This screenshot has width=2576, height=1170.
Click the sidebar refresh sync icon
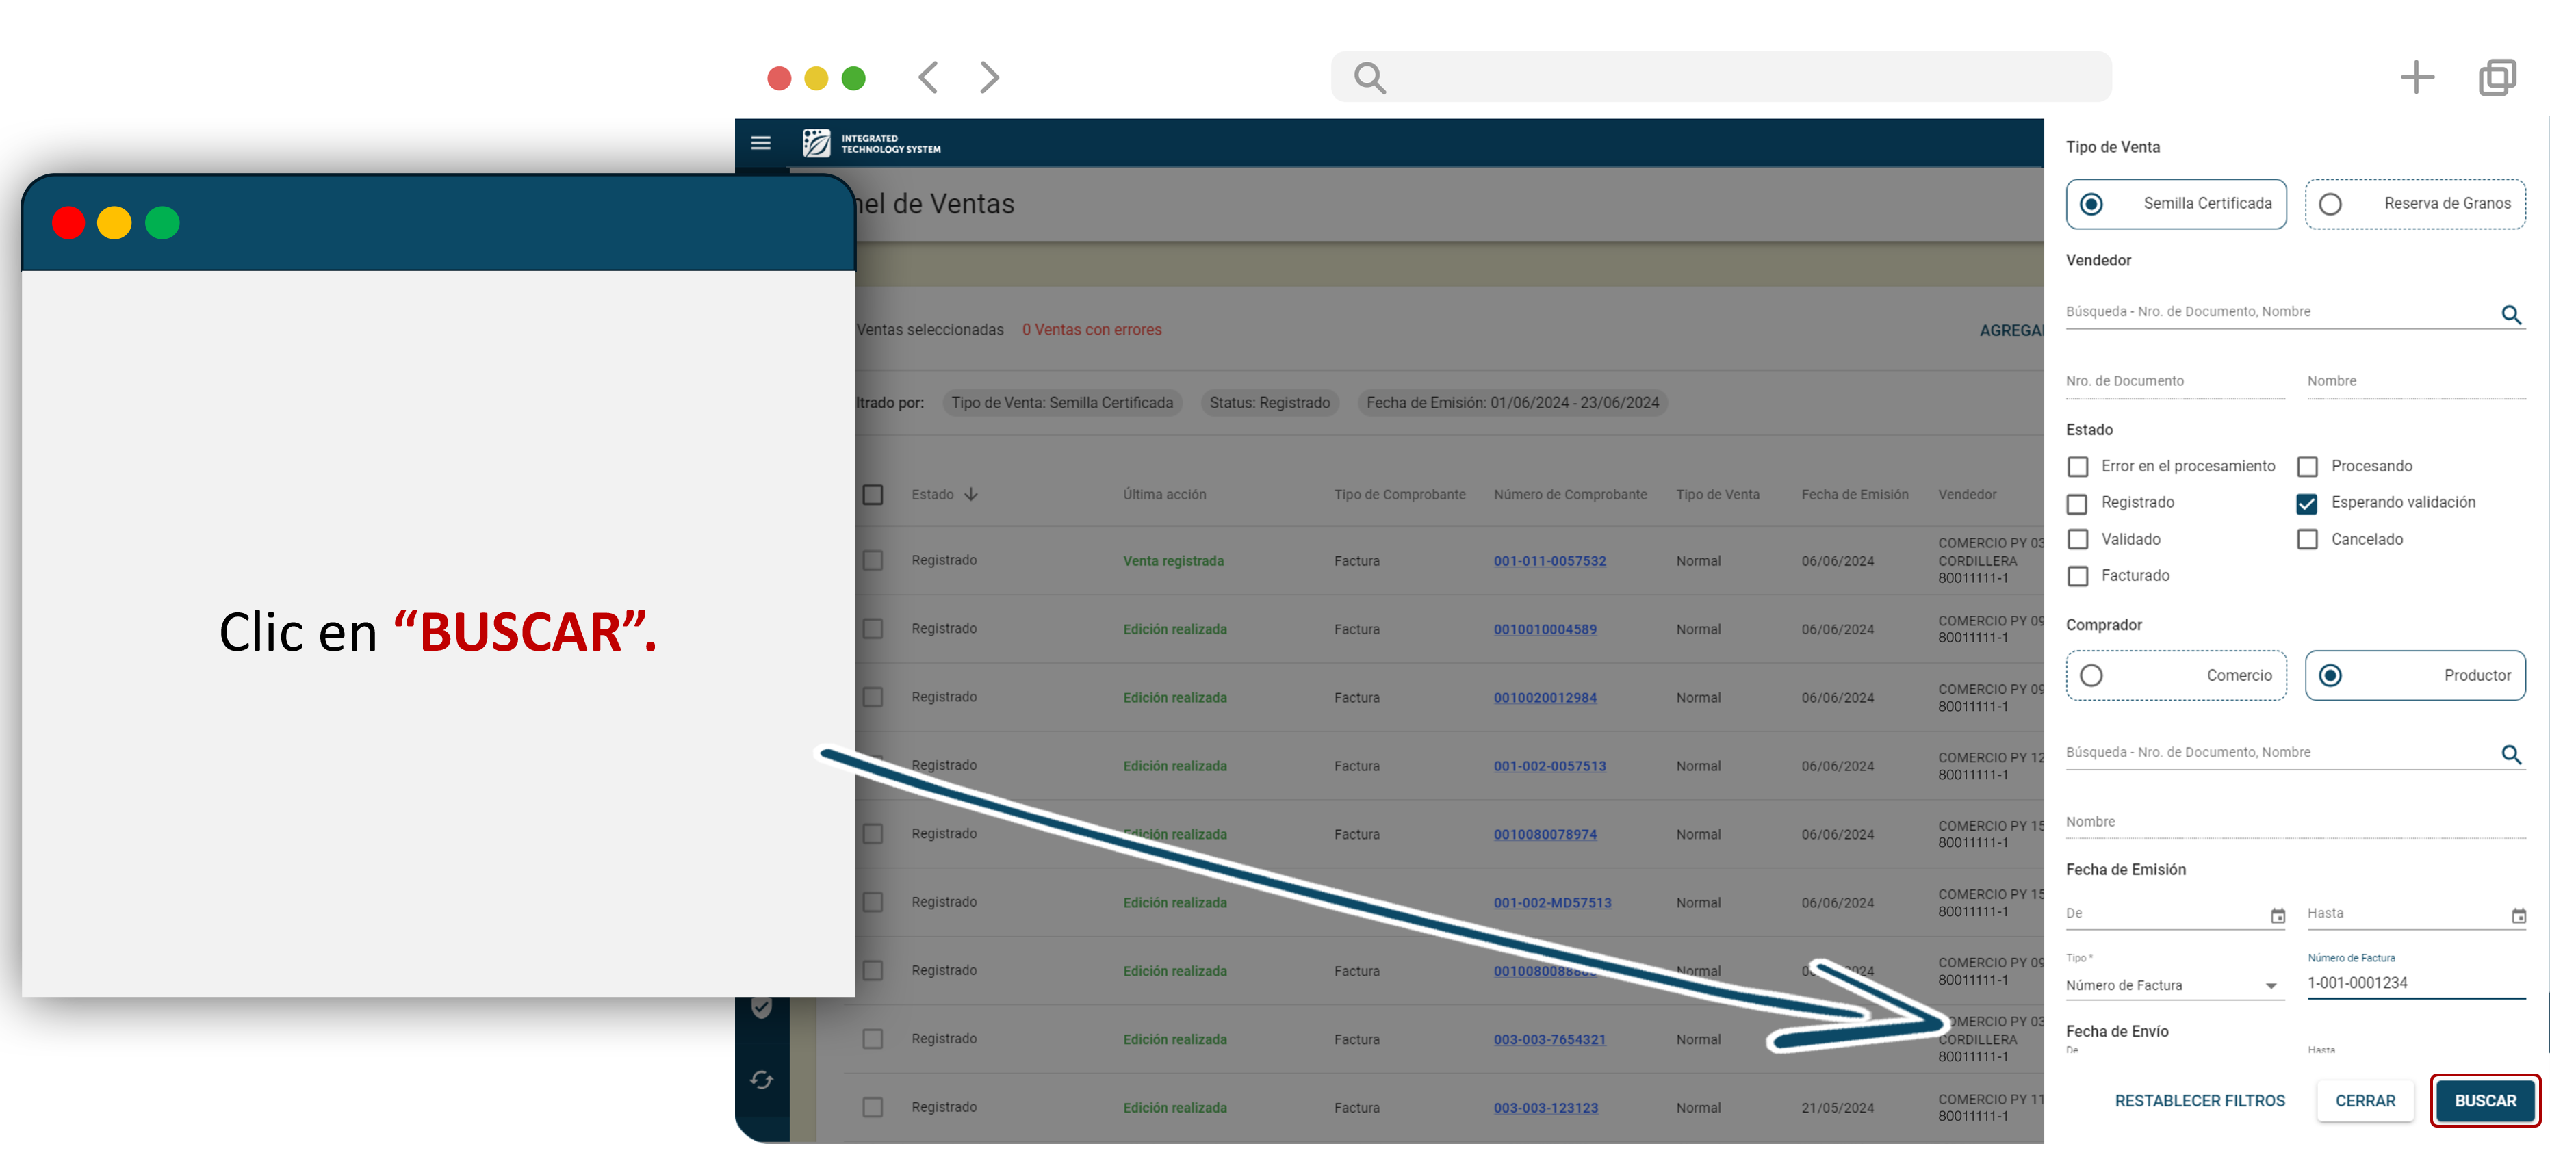click(x=761, y=1080)
